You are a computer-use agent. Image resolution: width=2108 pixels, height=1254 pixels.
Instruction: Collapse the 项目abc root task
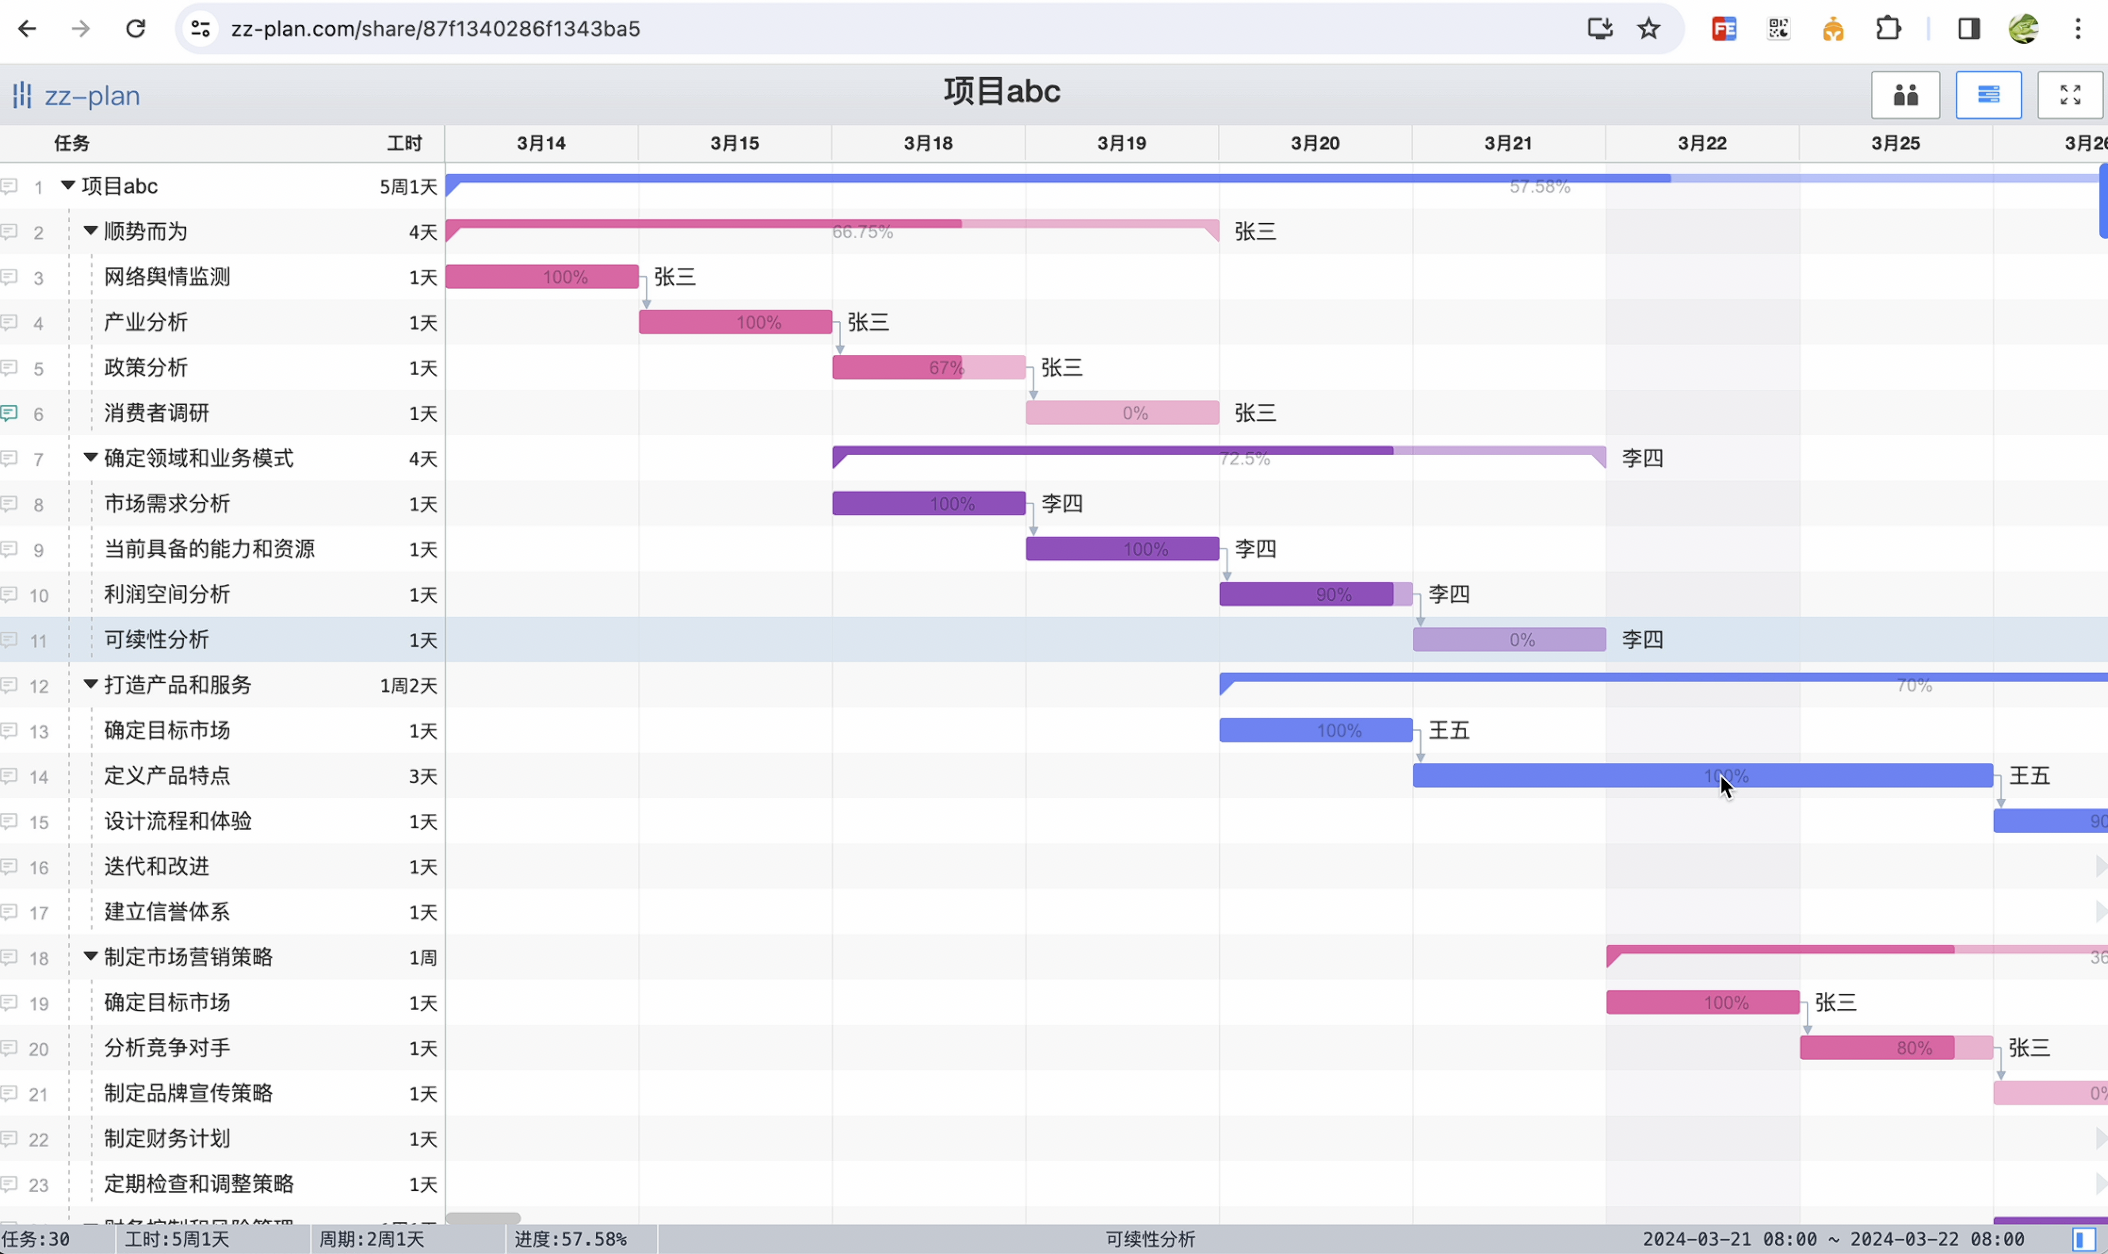[68, 185]
